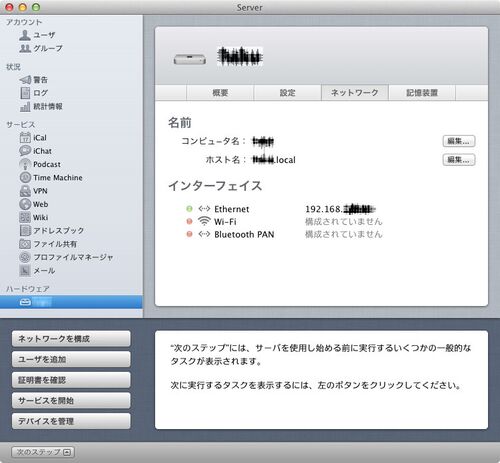500x463 pixels.
Task: Select the ネットワーク tab
Action: pyautogui.click(x=355, y=93)
